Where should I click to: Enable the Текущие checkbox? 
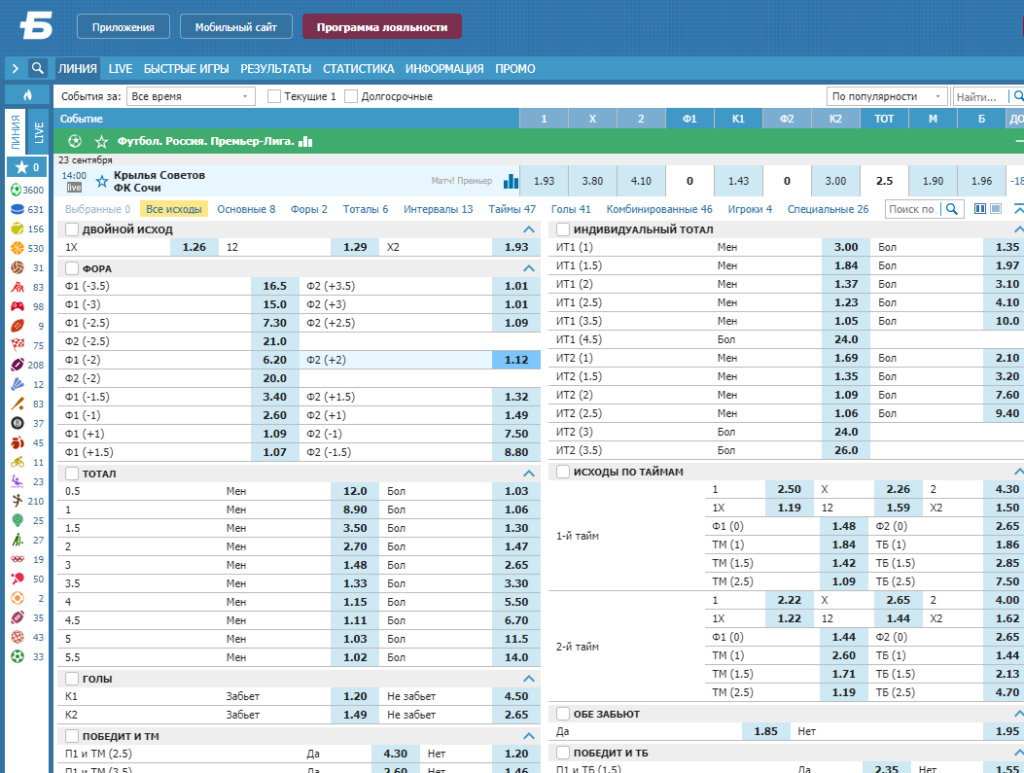tap(274, 96)
